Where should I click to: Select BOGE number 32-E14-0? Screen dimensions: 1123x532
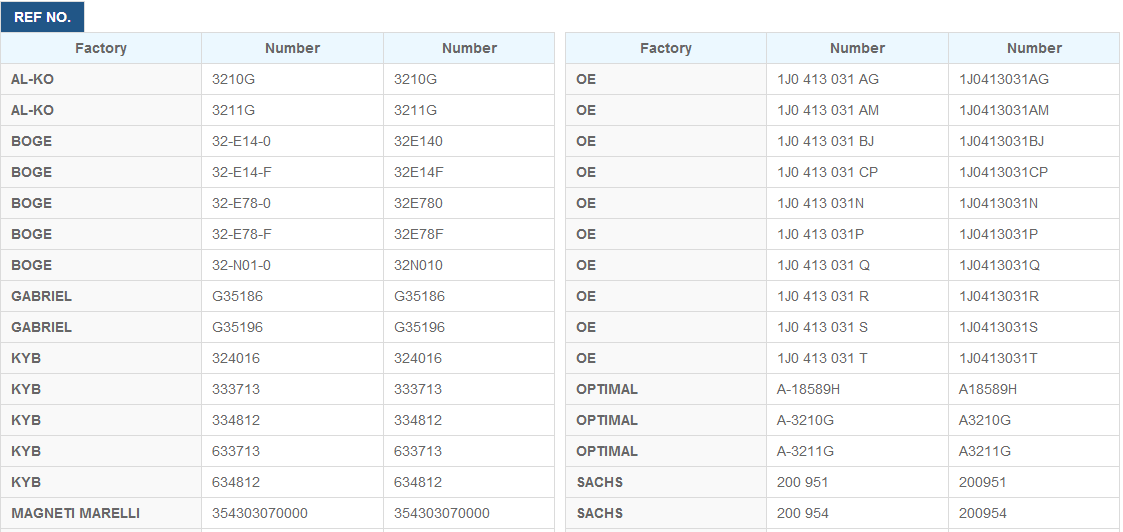292,141
